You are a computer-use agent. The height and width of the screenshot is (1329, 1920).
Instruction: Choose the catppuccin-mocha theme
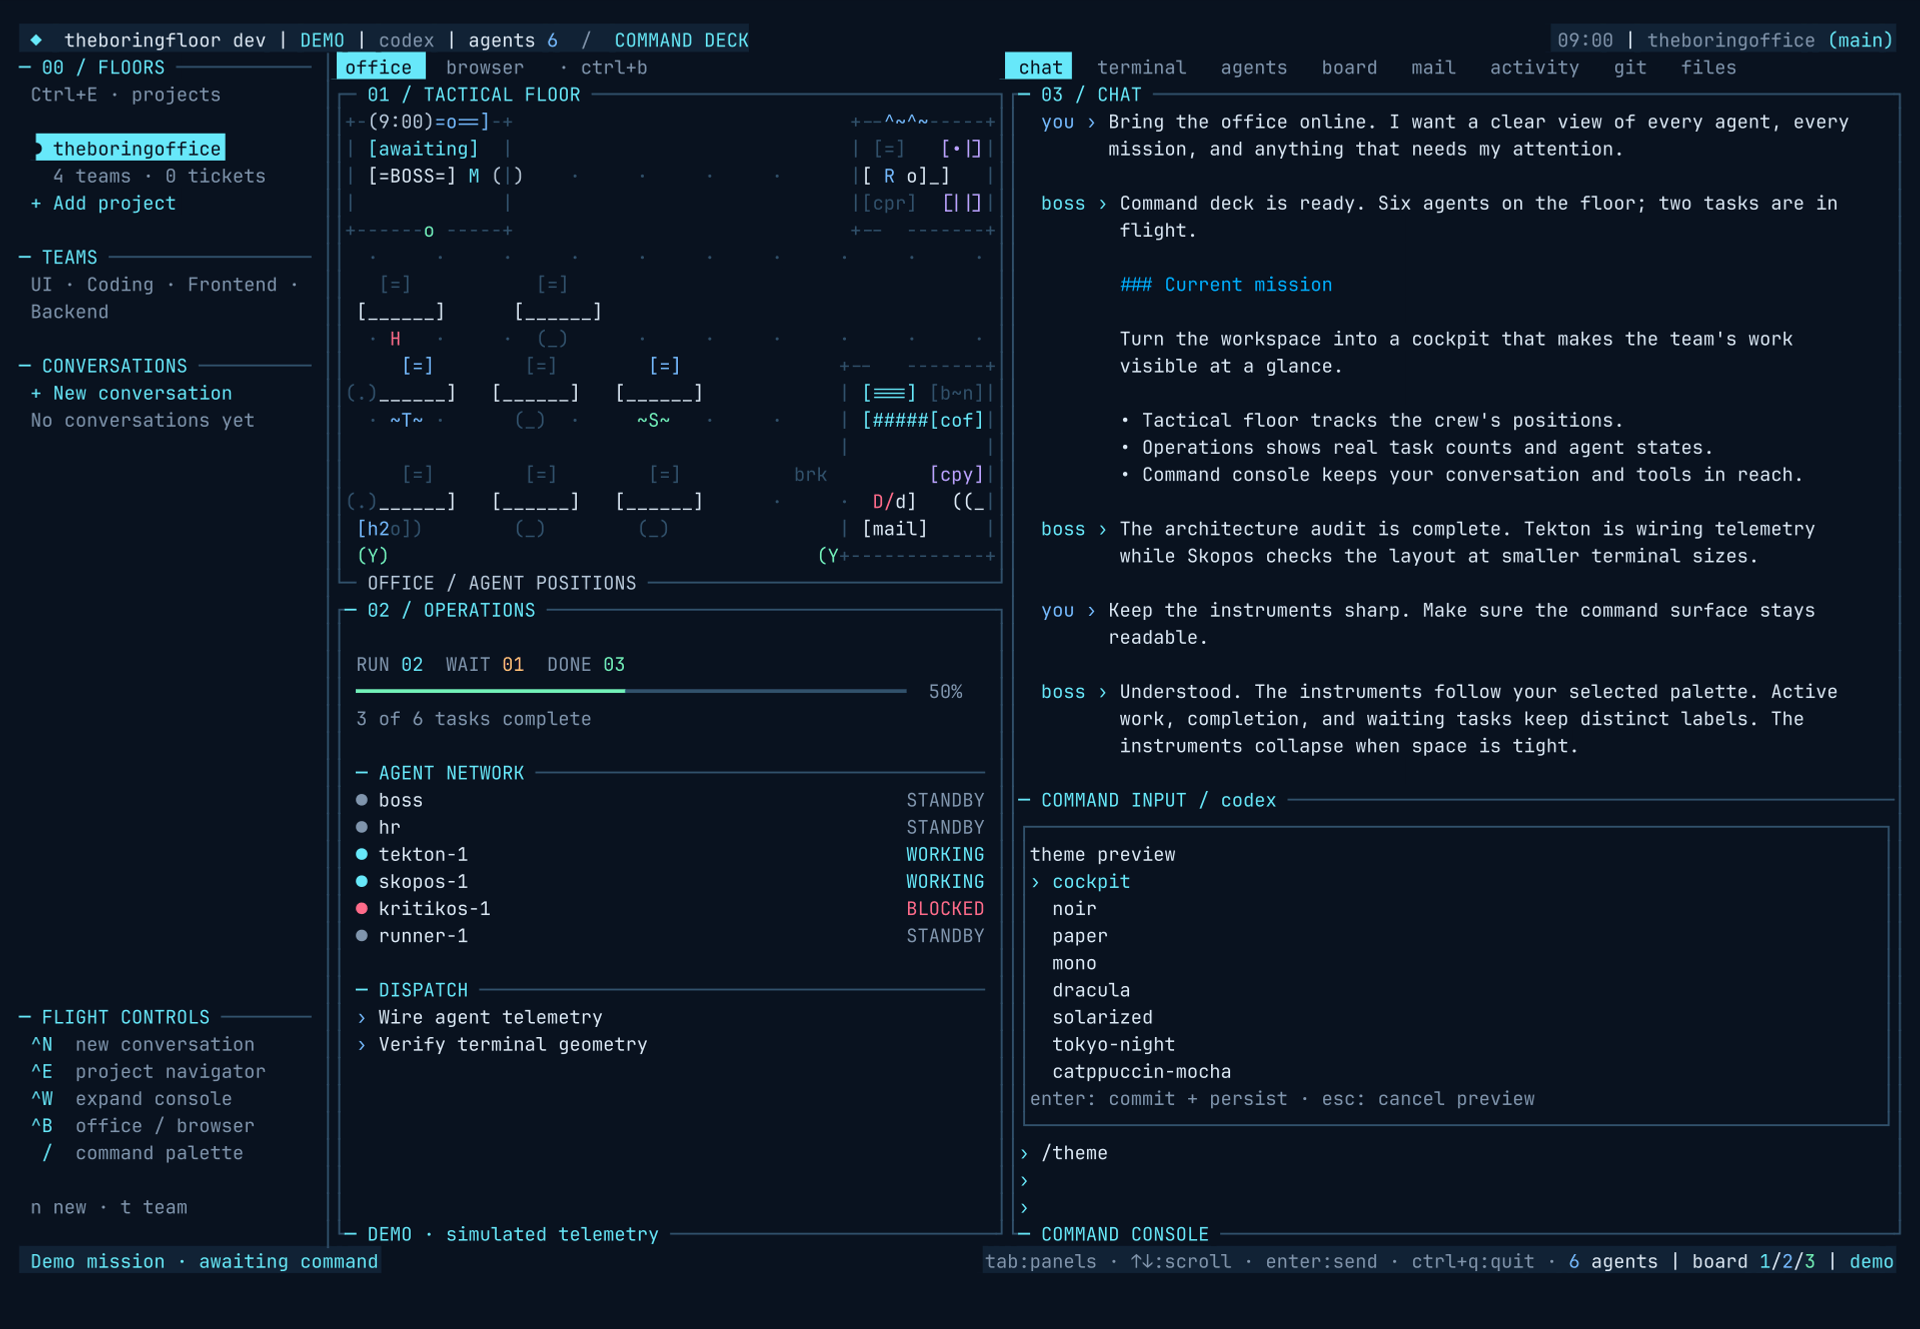click(1141, 1071)
